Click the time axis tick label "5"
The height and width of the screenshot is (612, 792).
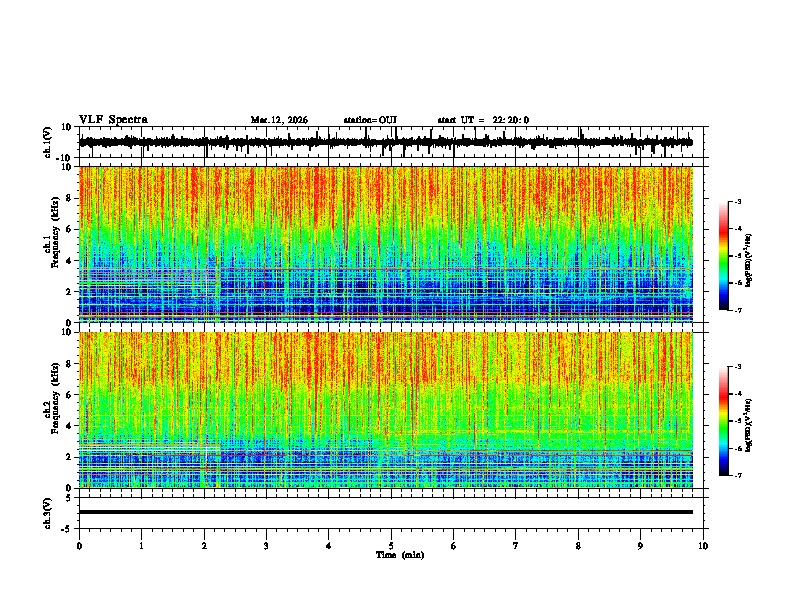click(x=391, y=546)
